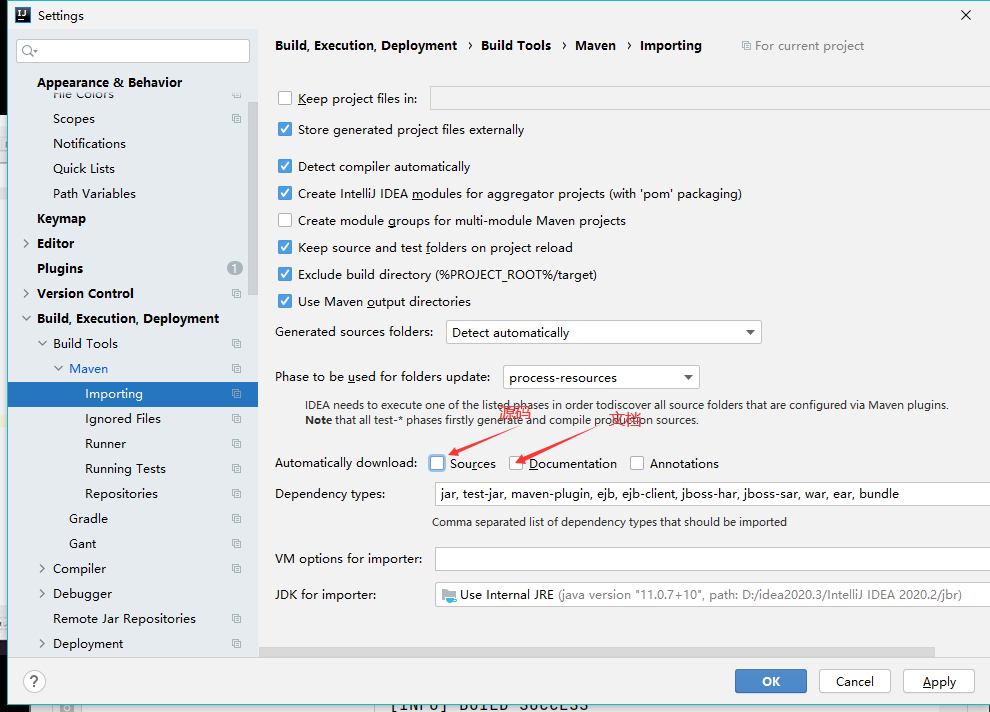
Task: Check the Documentation auto-download box
Action: tap(516, 463)
